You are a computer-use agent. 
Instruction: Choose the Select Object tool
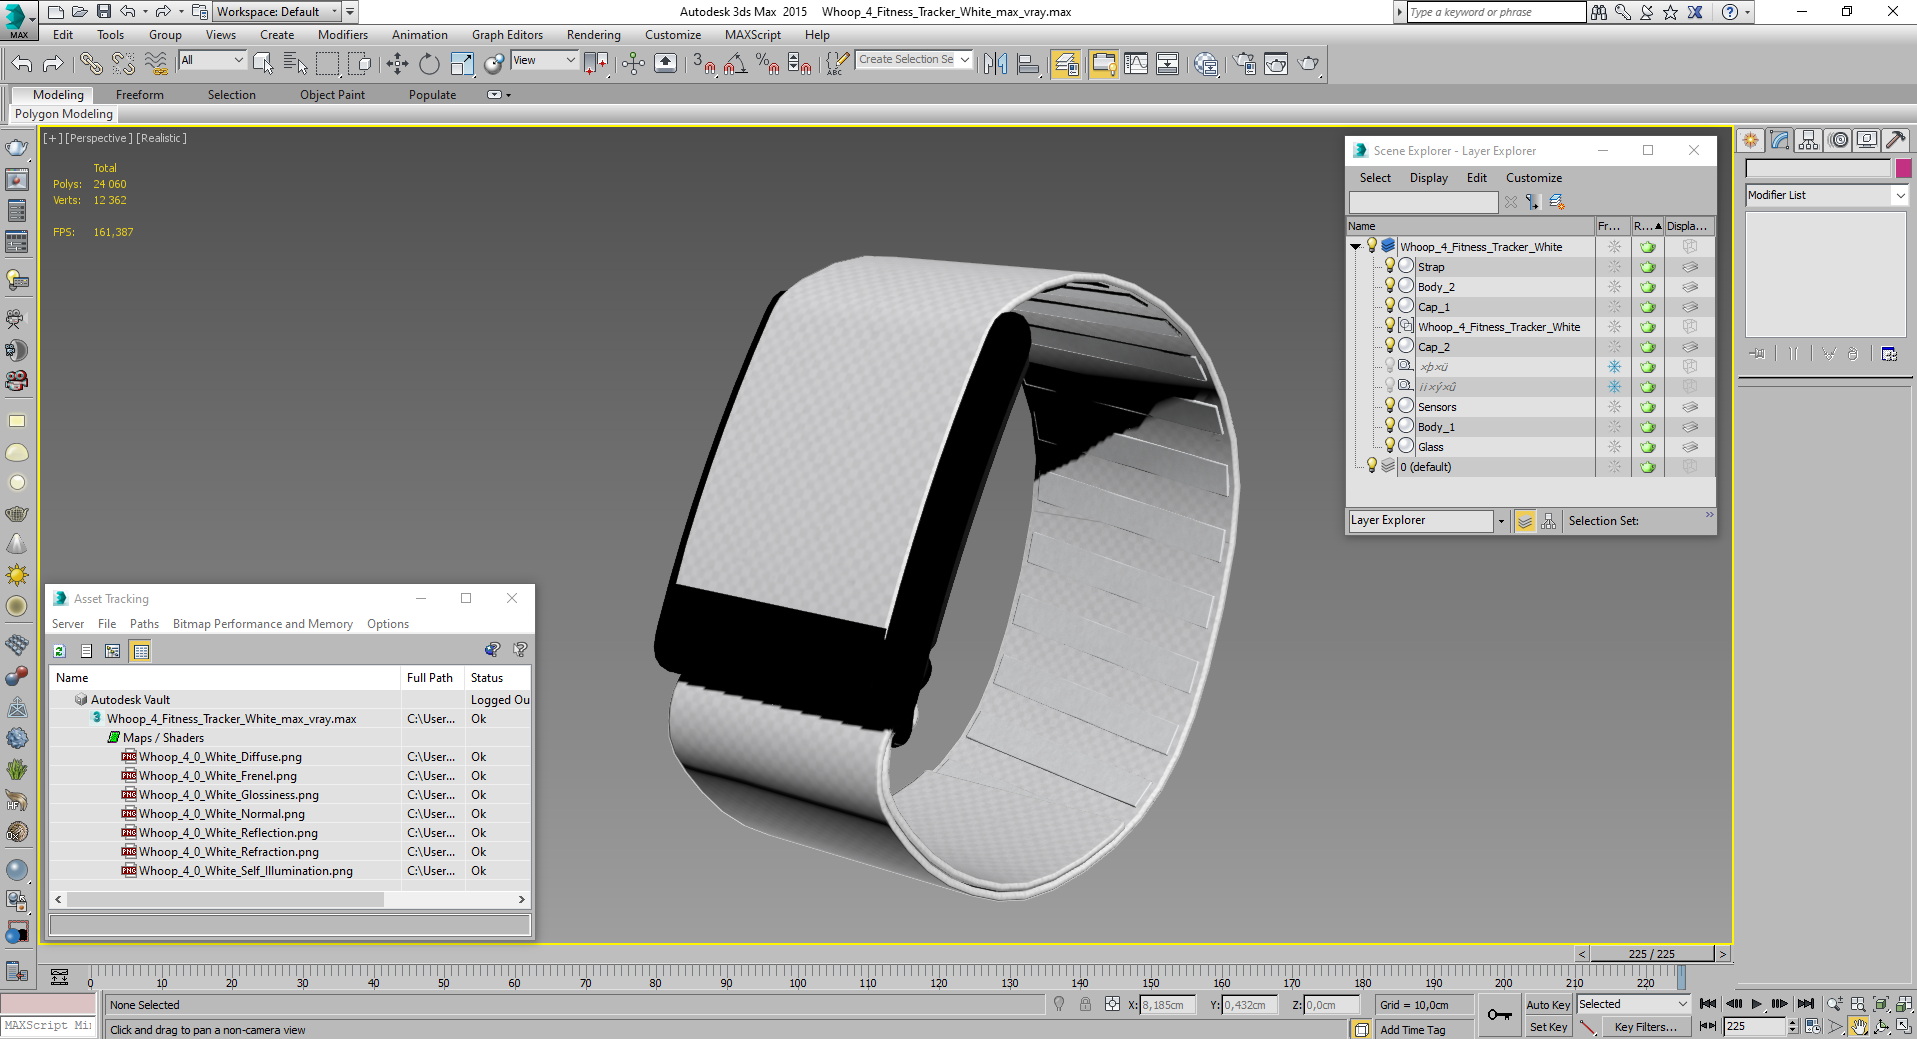[x=263, y=64]
